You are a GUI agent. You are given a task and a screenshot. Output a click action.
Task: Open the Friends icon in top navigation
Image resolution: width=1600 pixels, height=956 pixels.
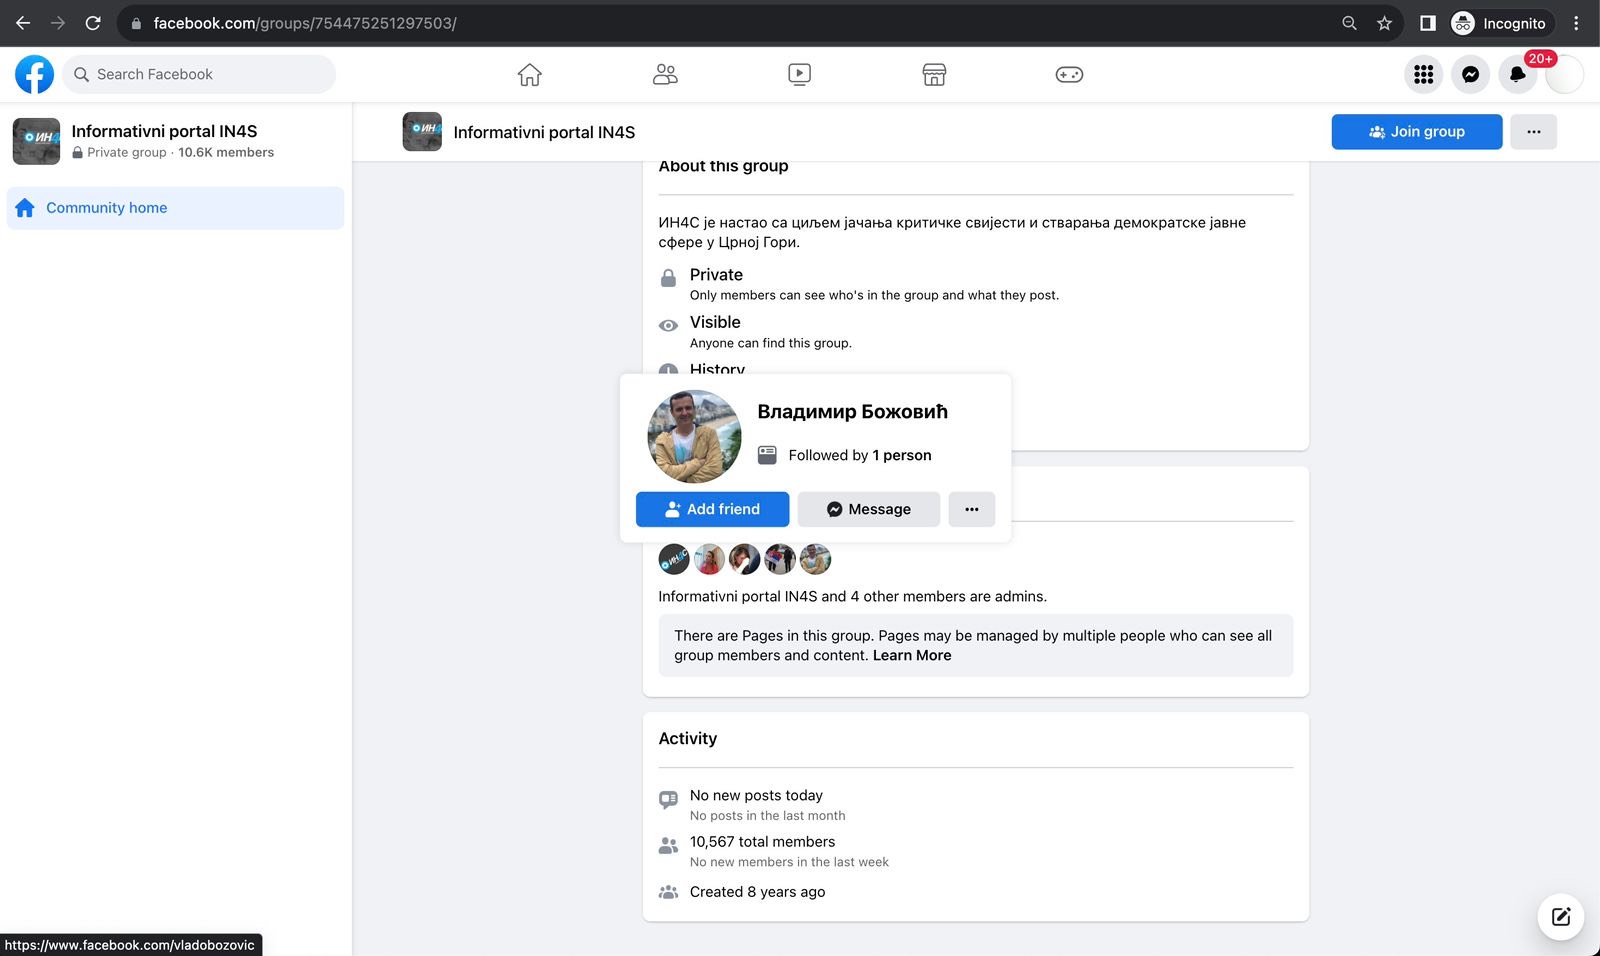[665, 74]
